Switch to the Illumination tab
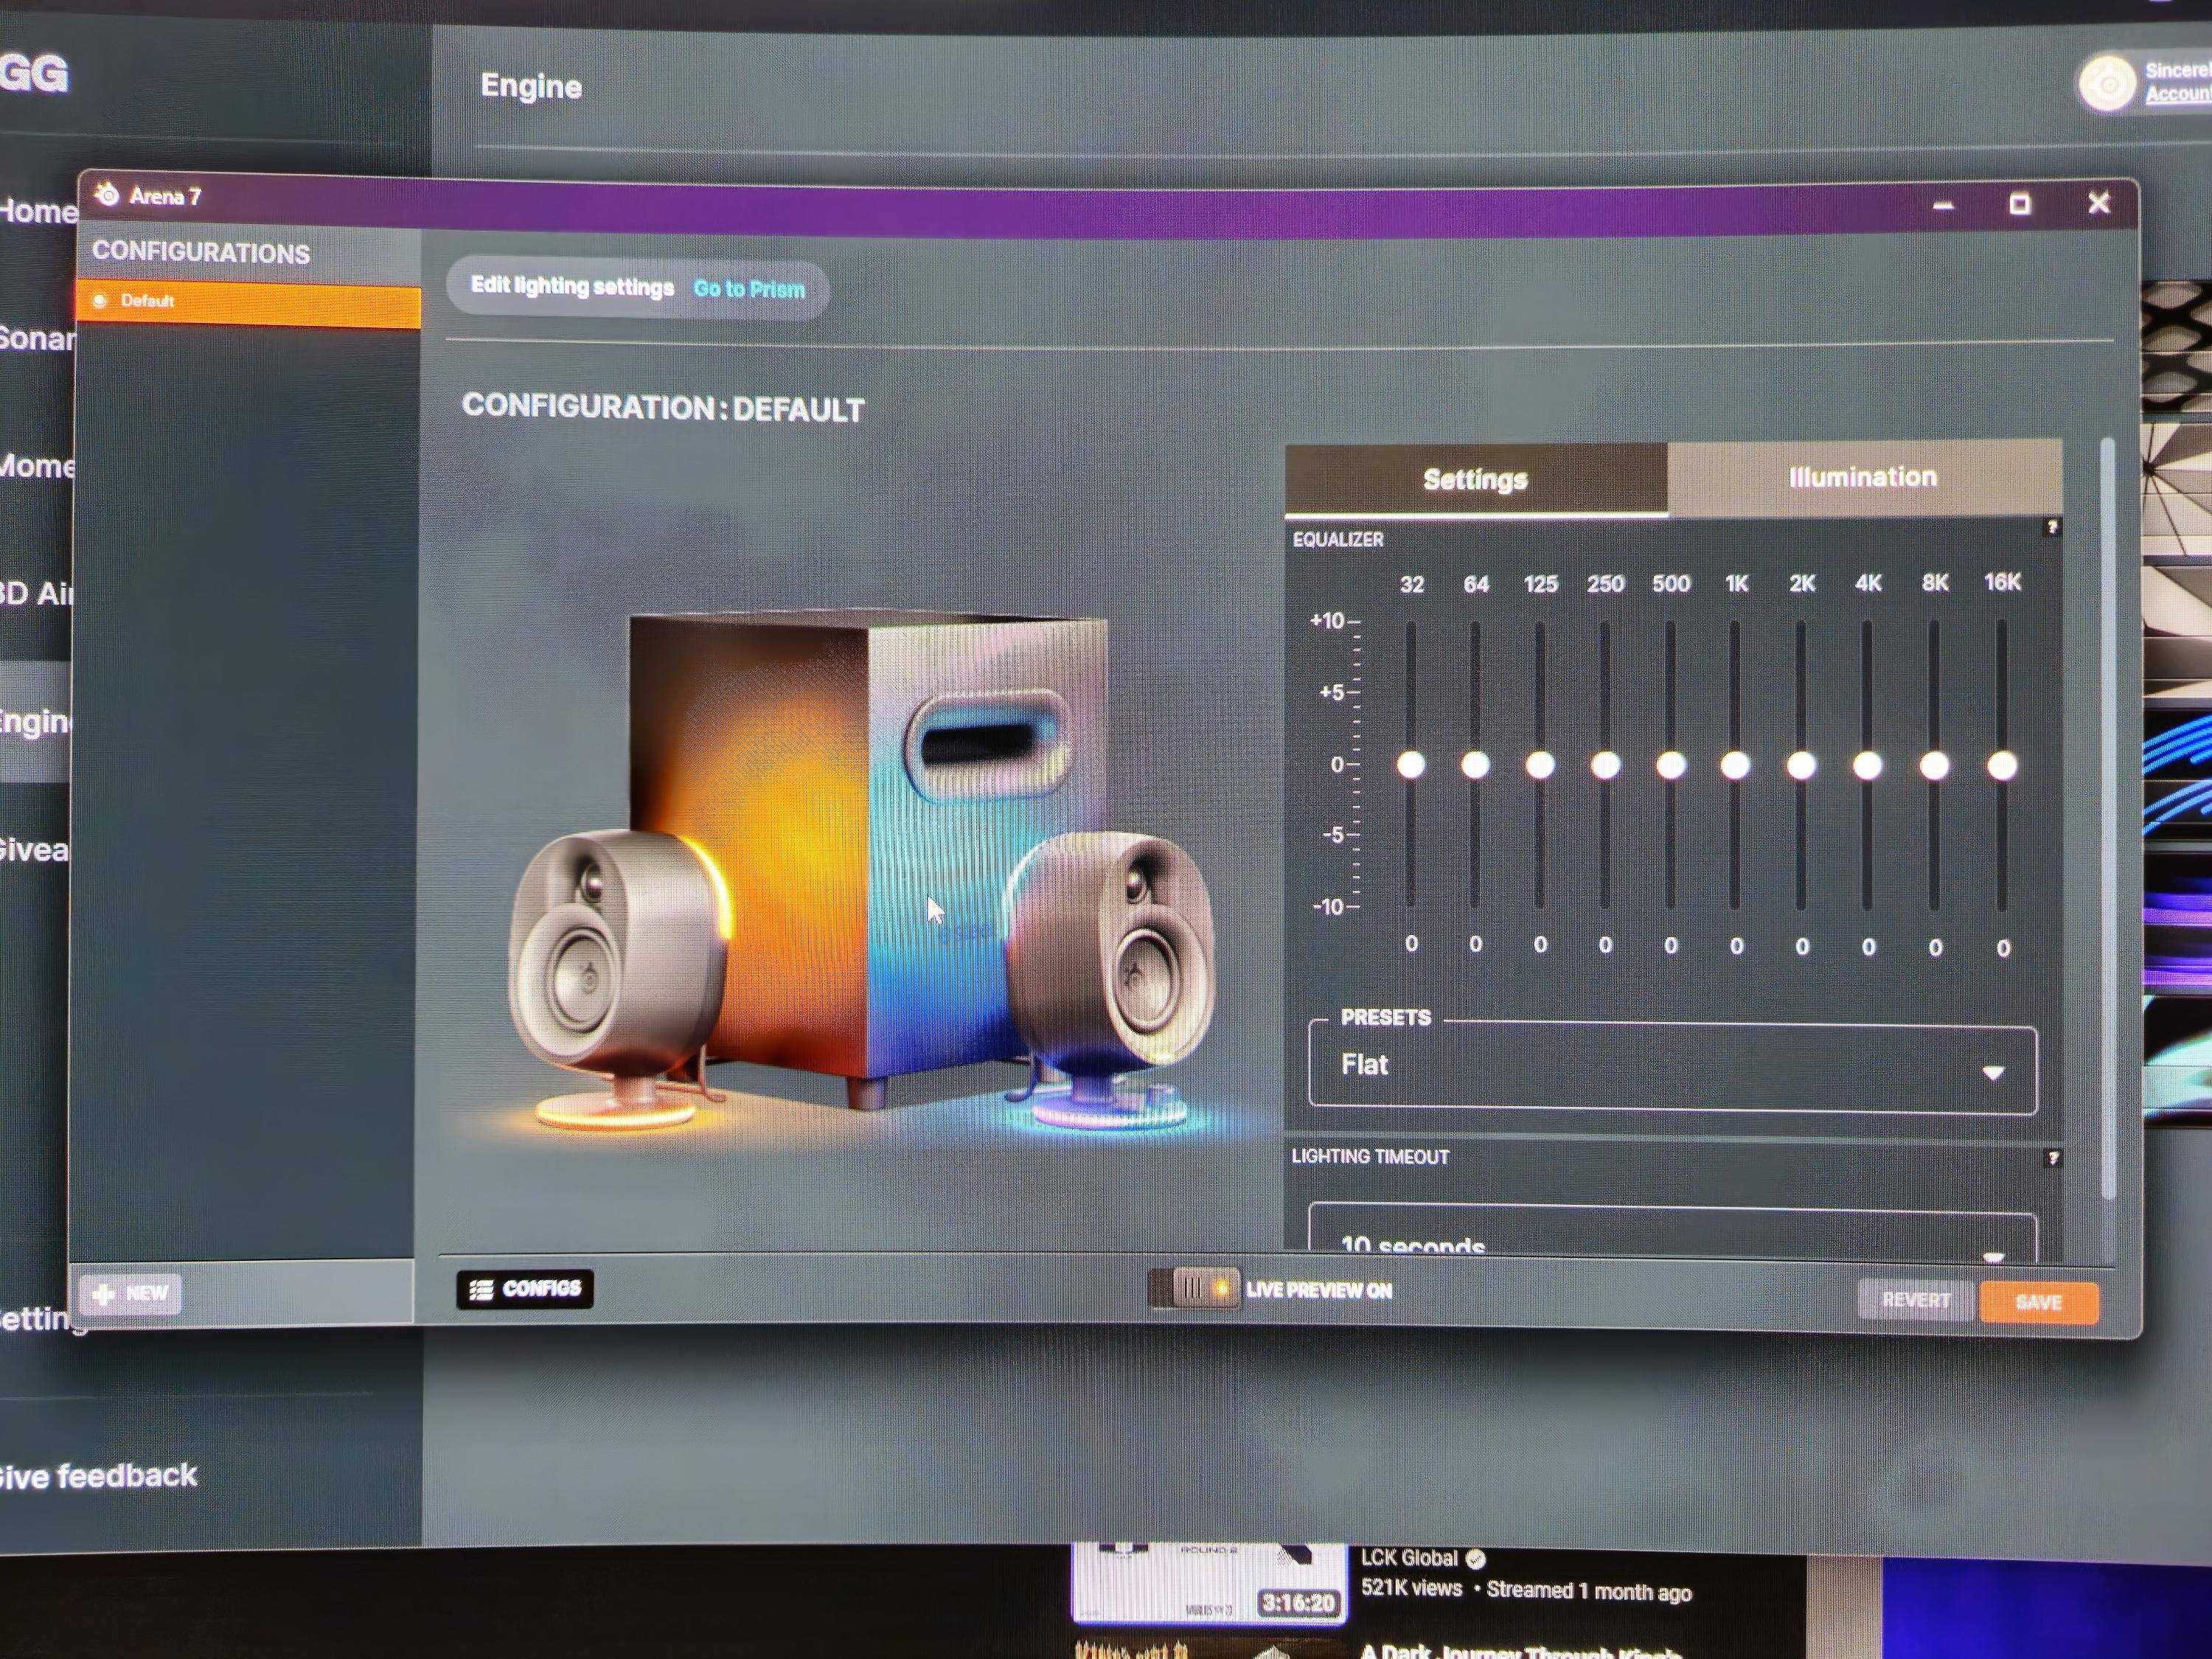The height and width of the screenshot is (1659, 2212). tap(1862, 478)
